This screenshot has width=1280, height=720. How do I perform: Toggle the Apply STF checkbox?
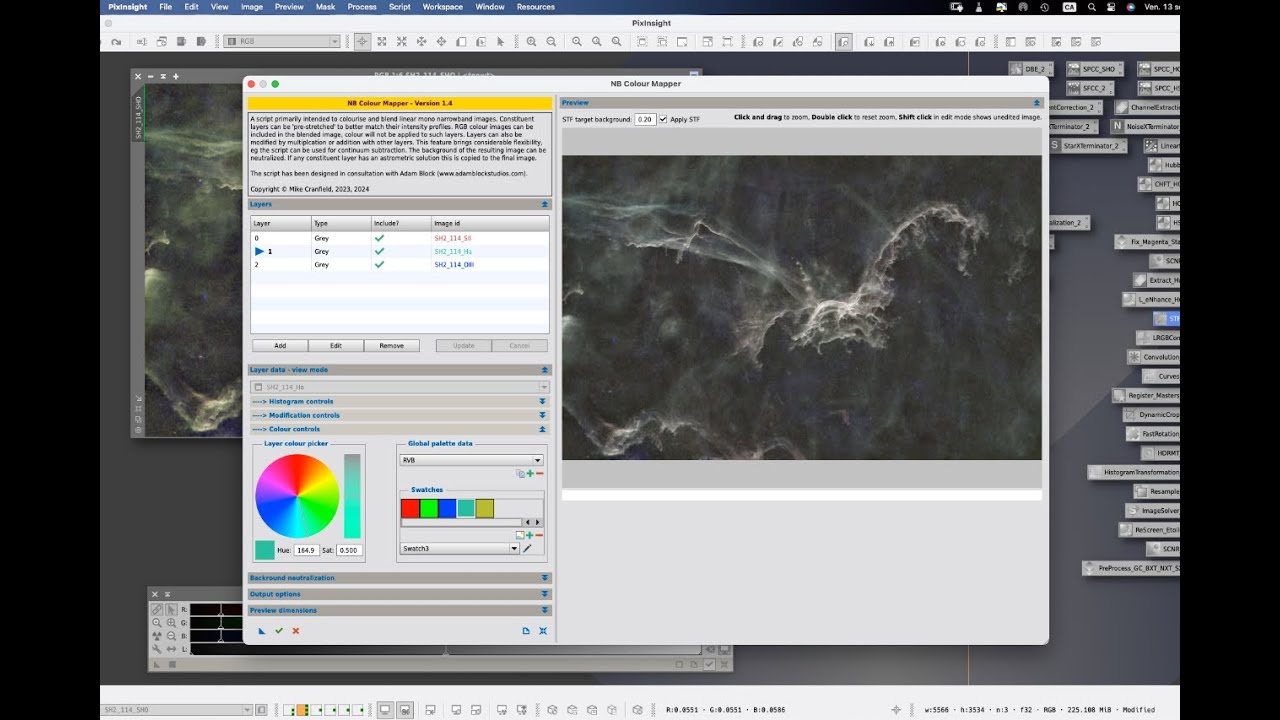tap(663, 119)
